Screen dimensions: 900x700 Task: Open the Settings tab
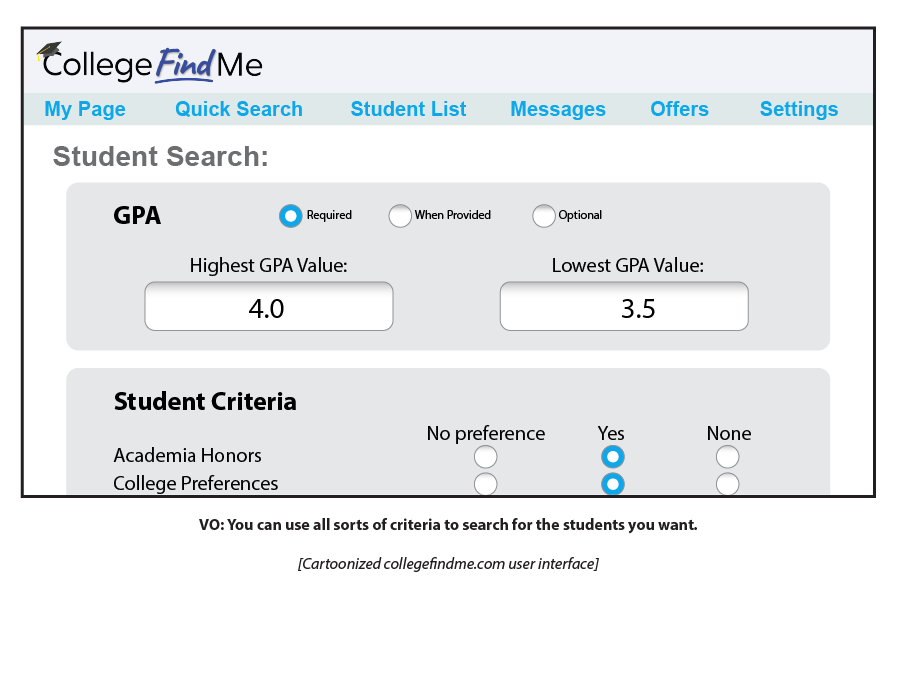[799, 109]
